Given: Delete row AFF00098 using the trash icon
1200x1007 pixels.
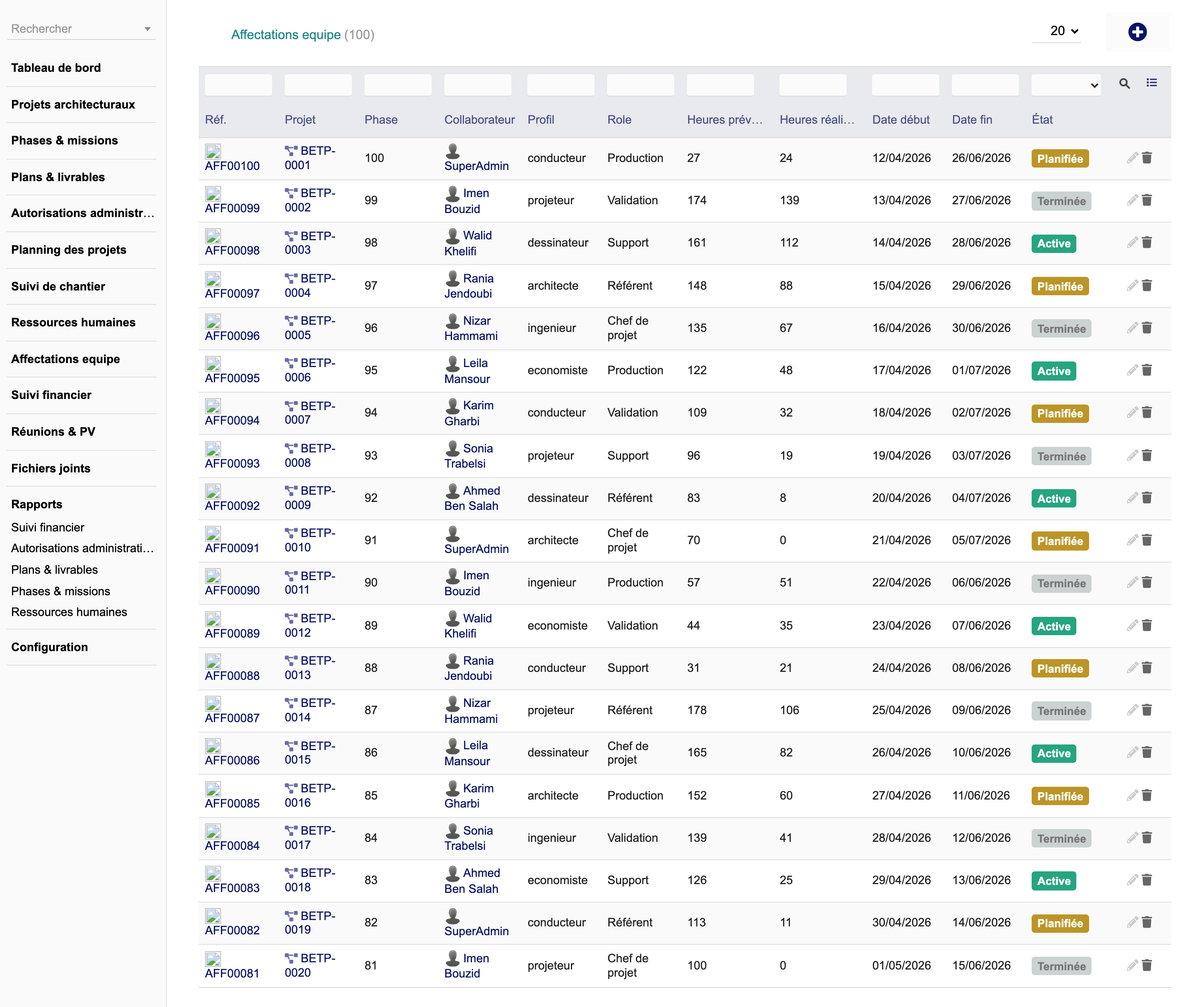Looking at the screenshot, I should [x=1147, y=243].
